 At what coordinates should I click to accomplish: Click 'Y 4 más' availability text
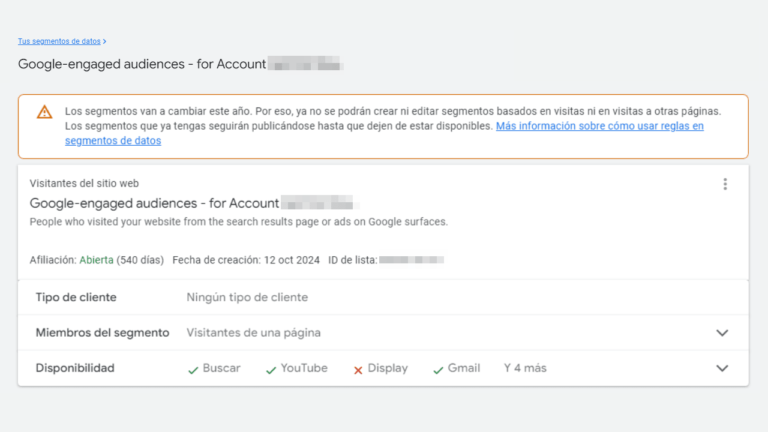pos(525,368)
